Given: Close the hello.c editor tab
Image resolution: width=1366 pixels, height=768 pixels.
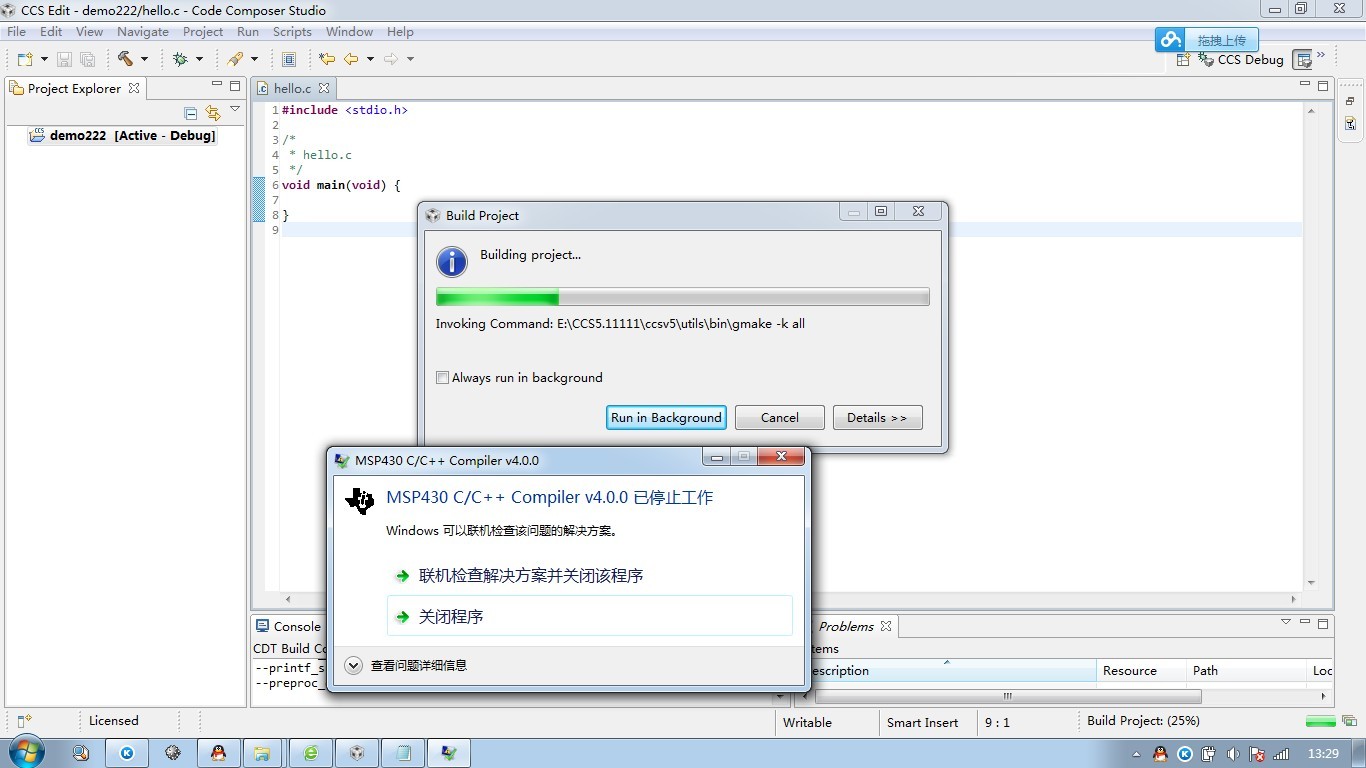Looking at the screenshot, I should click(x=323, y=88).
